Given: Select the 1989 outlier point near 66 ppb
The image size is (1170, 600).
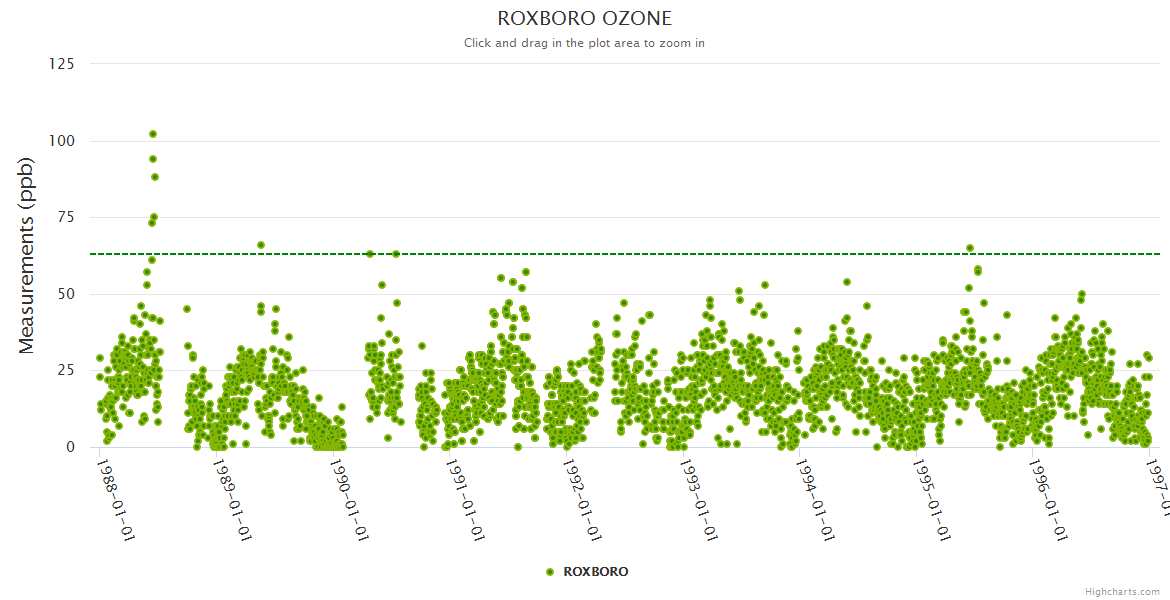Looking at the screenshot, I should [261, 245].
